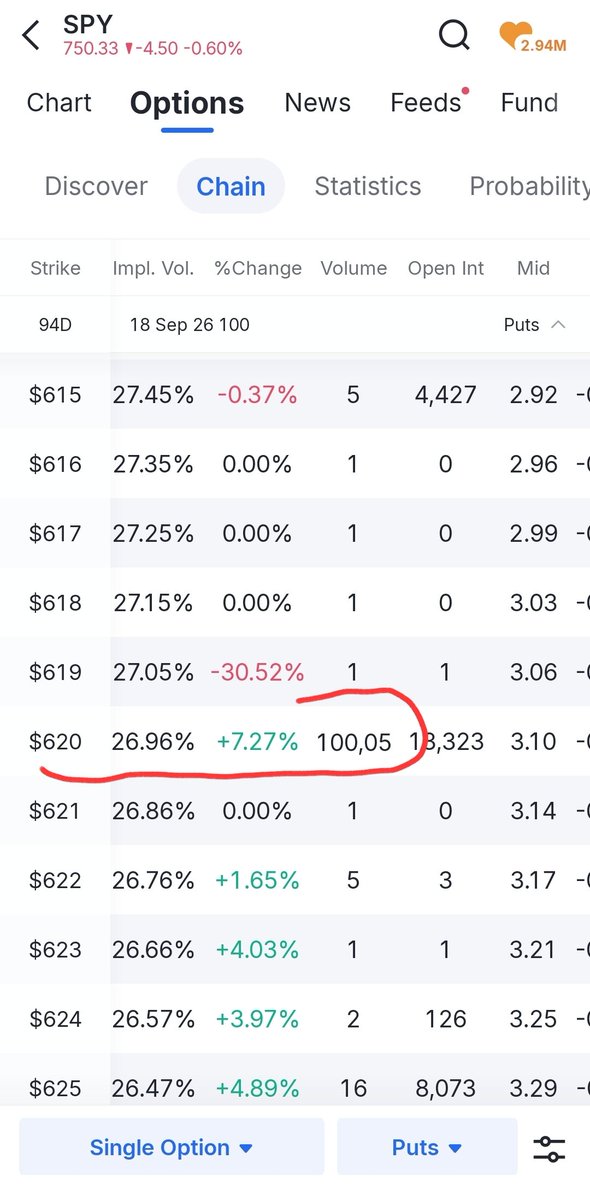This screenshot has width=590, height=1200.
Task: Switch to the Chart tab
Action: 59,103
